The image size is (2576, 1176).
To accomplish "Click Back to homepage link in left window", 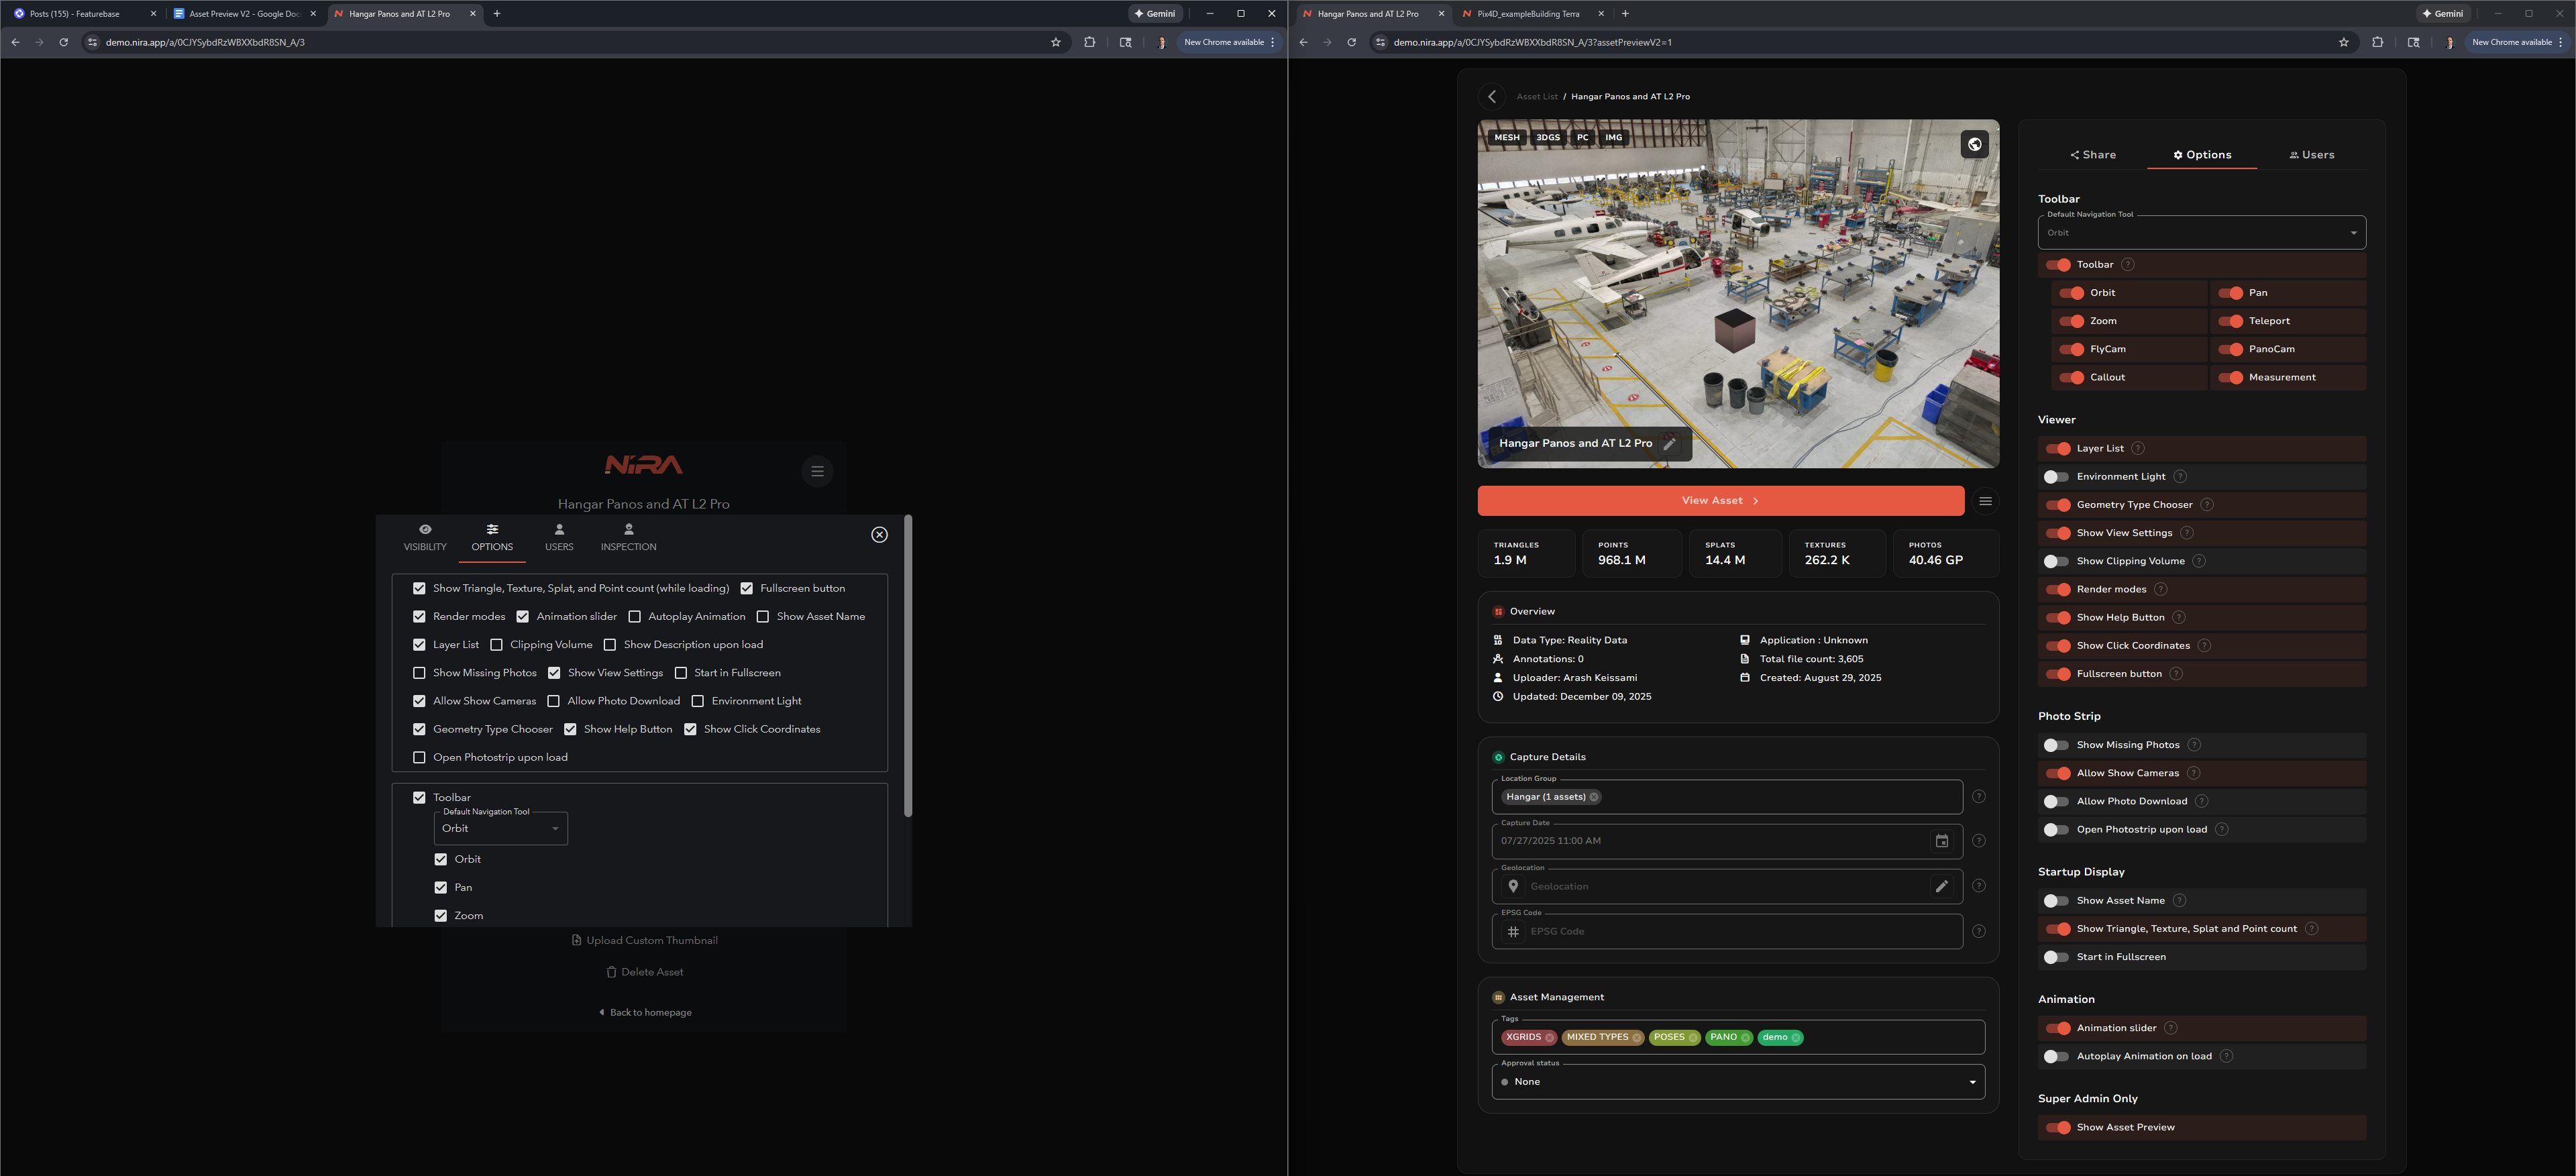I will [645, 1013].
